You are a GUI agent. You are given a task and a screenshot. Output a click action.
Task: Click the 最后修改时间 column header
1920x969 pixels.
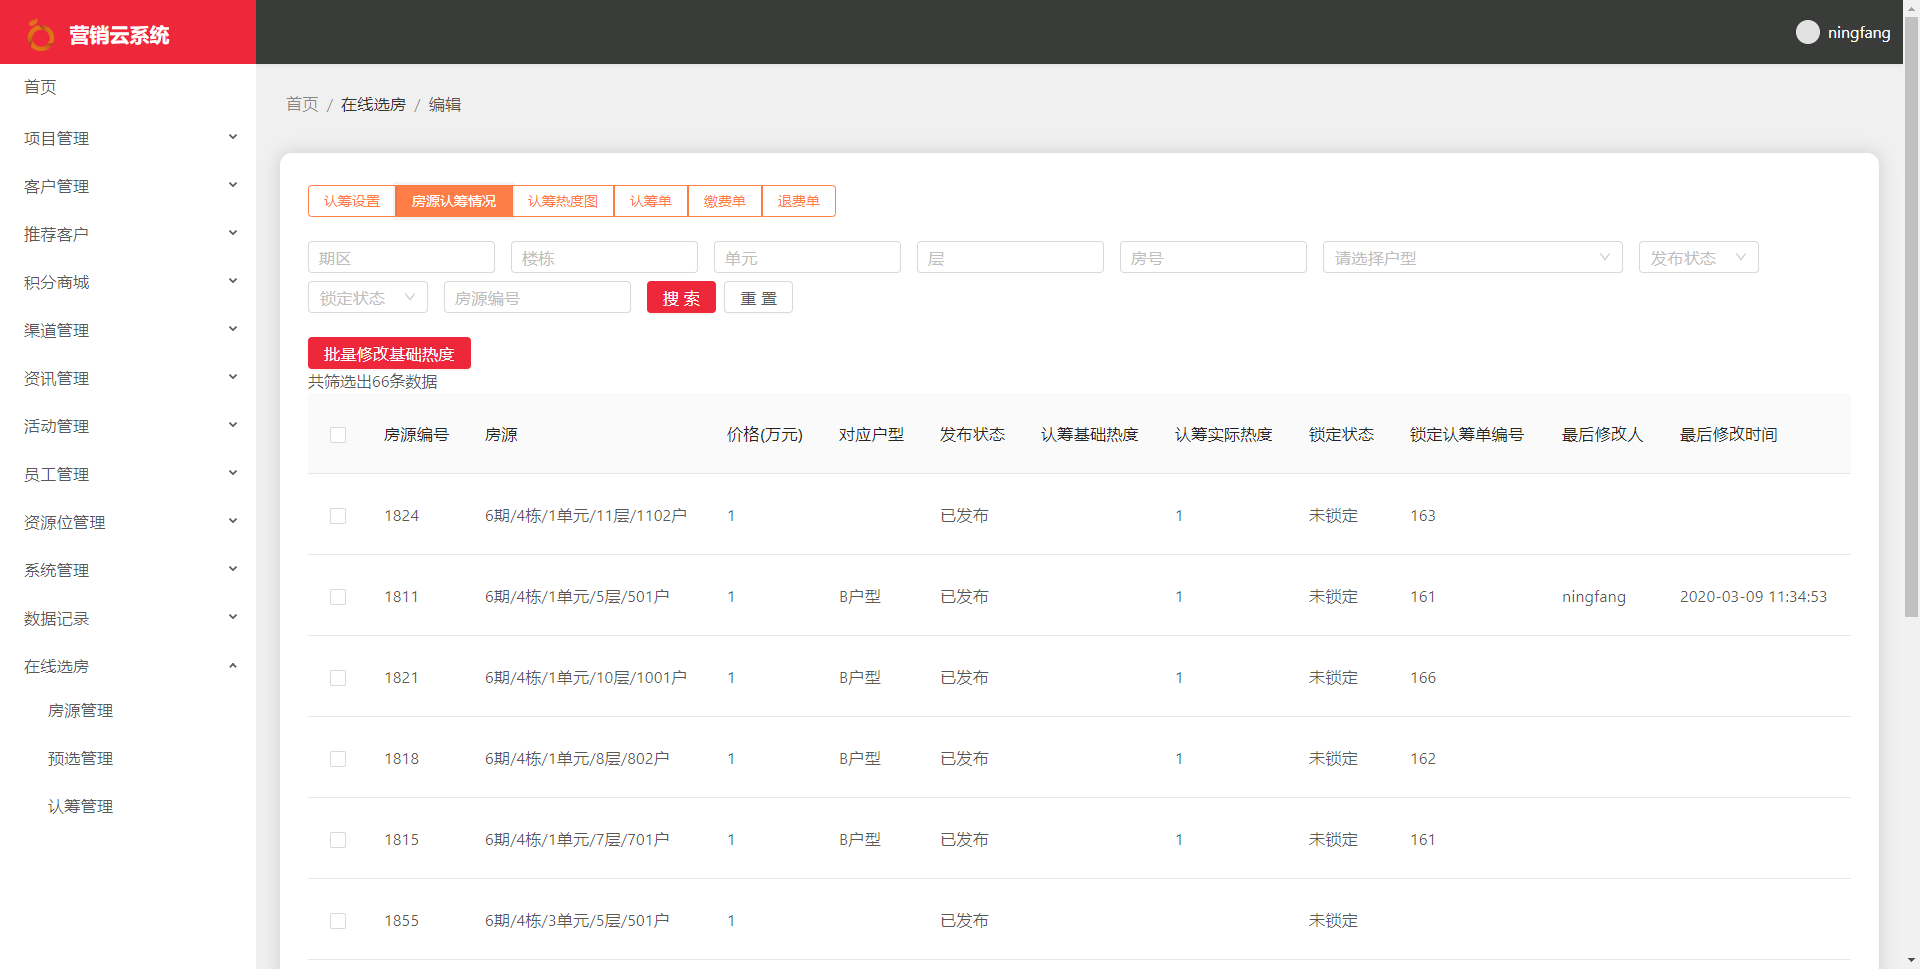(x=1729, y=435)
